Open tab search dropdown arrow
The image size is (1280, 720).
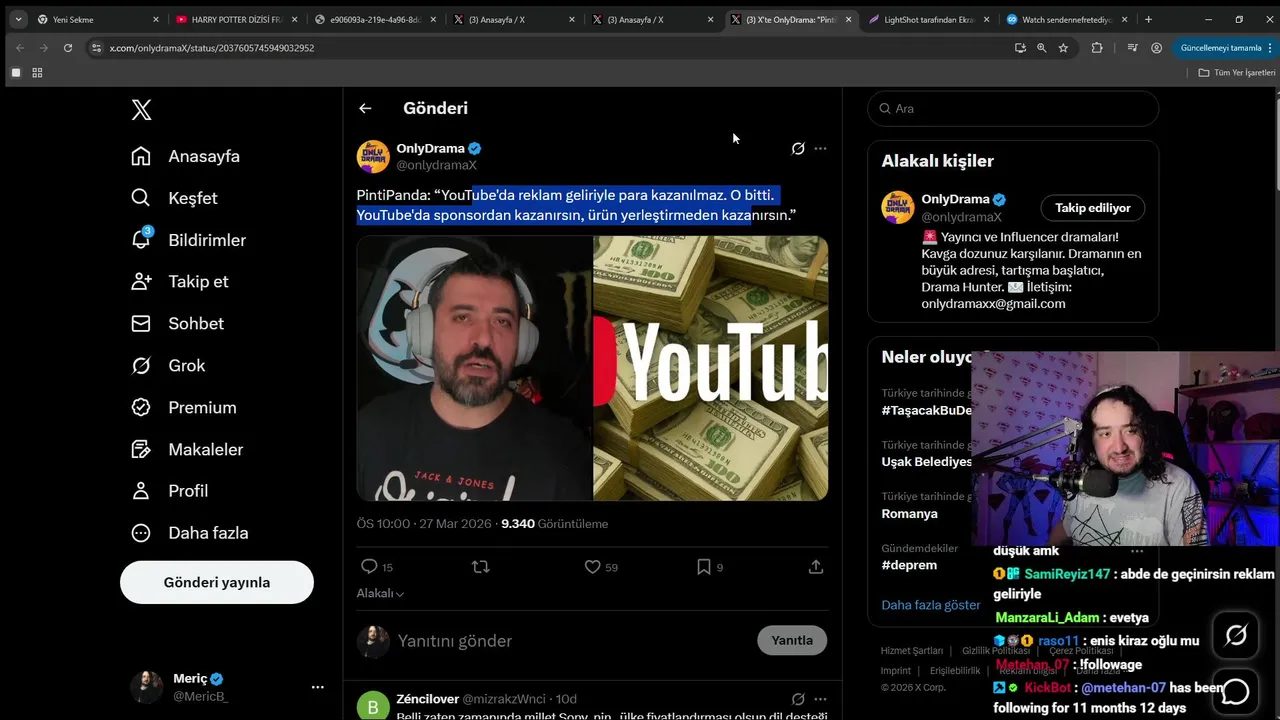18,19
